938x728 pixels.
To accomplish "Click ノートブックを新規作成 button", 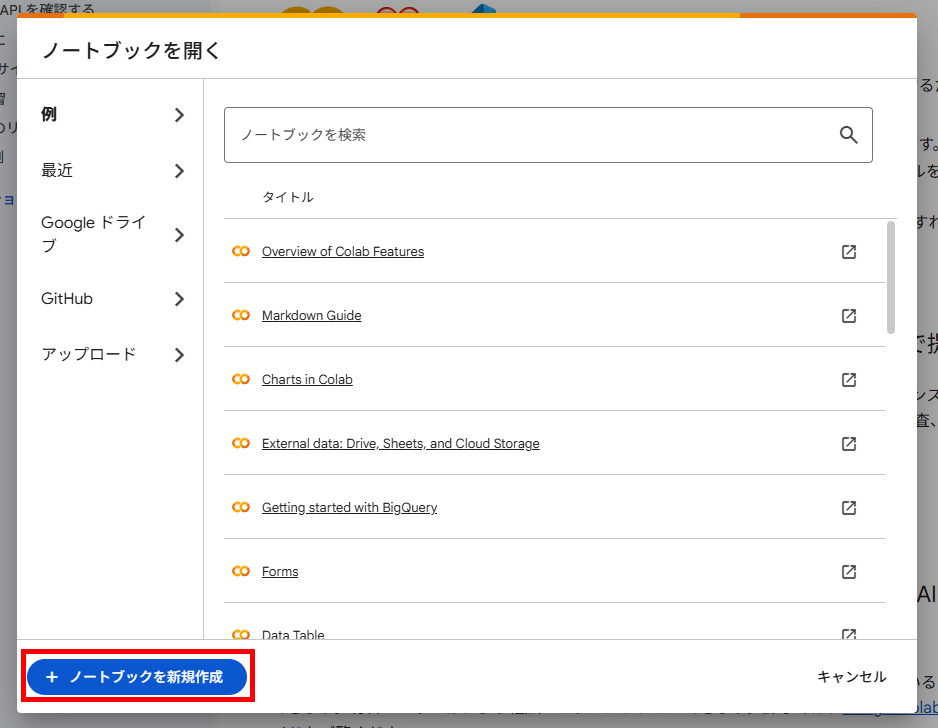I will click(137, 677).
